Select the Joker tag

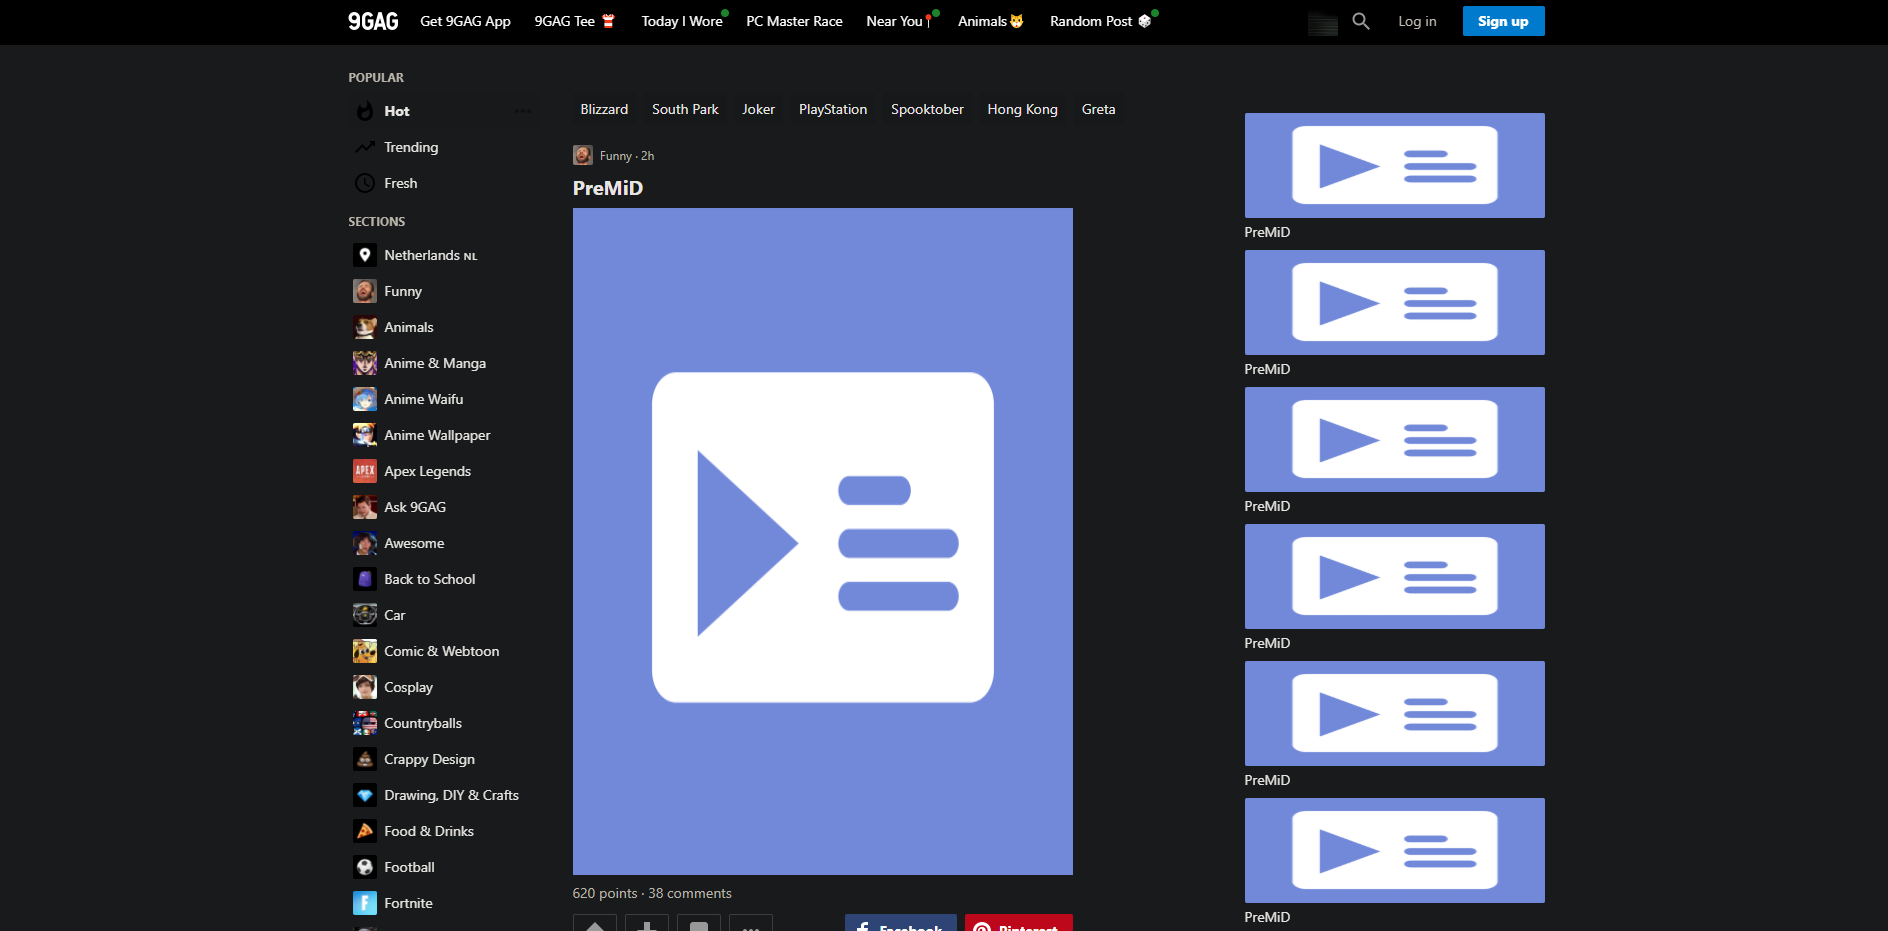pos(758,109)
